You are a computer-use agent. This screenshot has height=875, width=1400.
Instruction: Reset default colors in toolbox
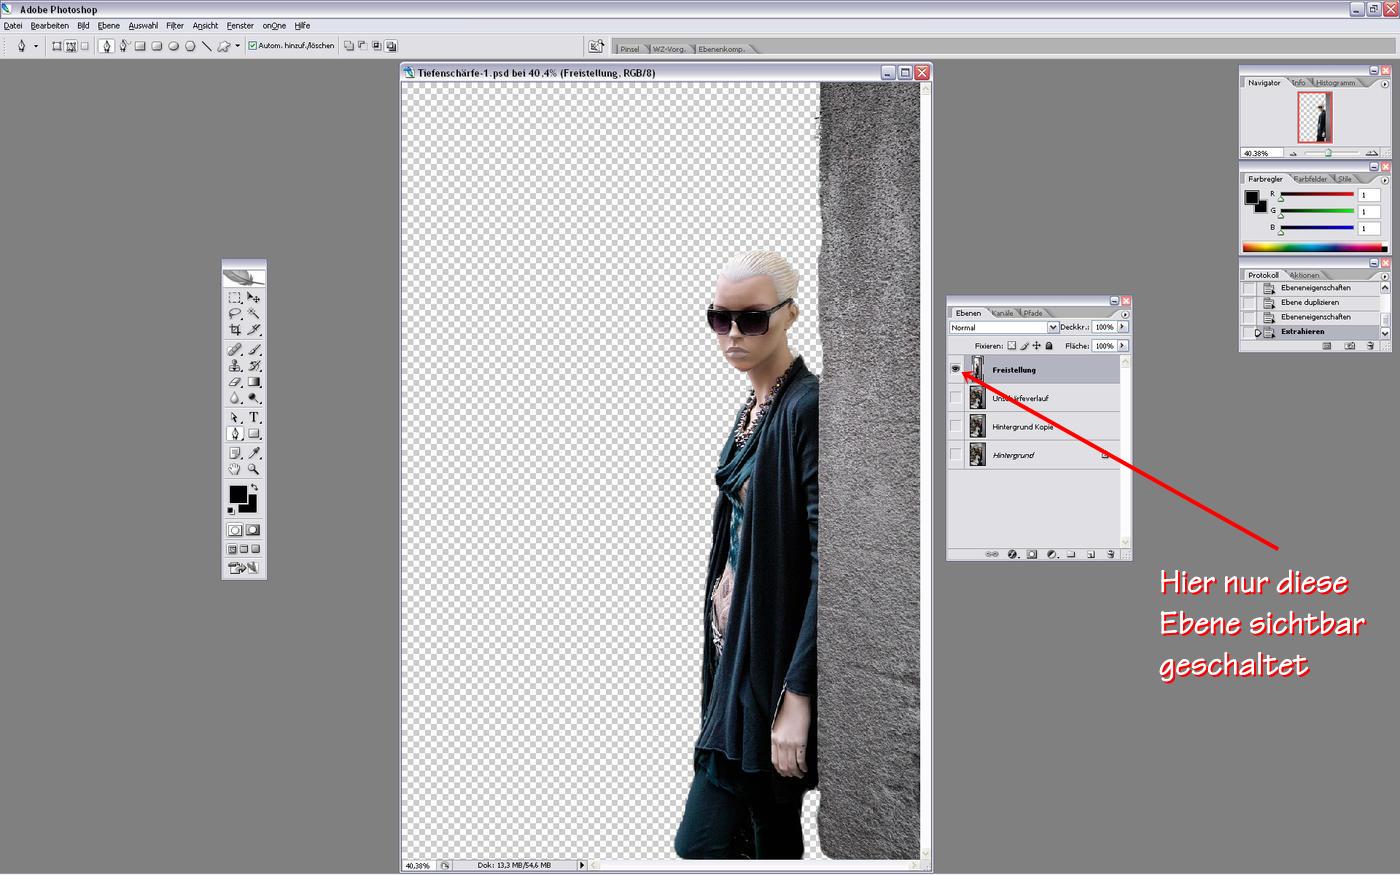231,511
